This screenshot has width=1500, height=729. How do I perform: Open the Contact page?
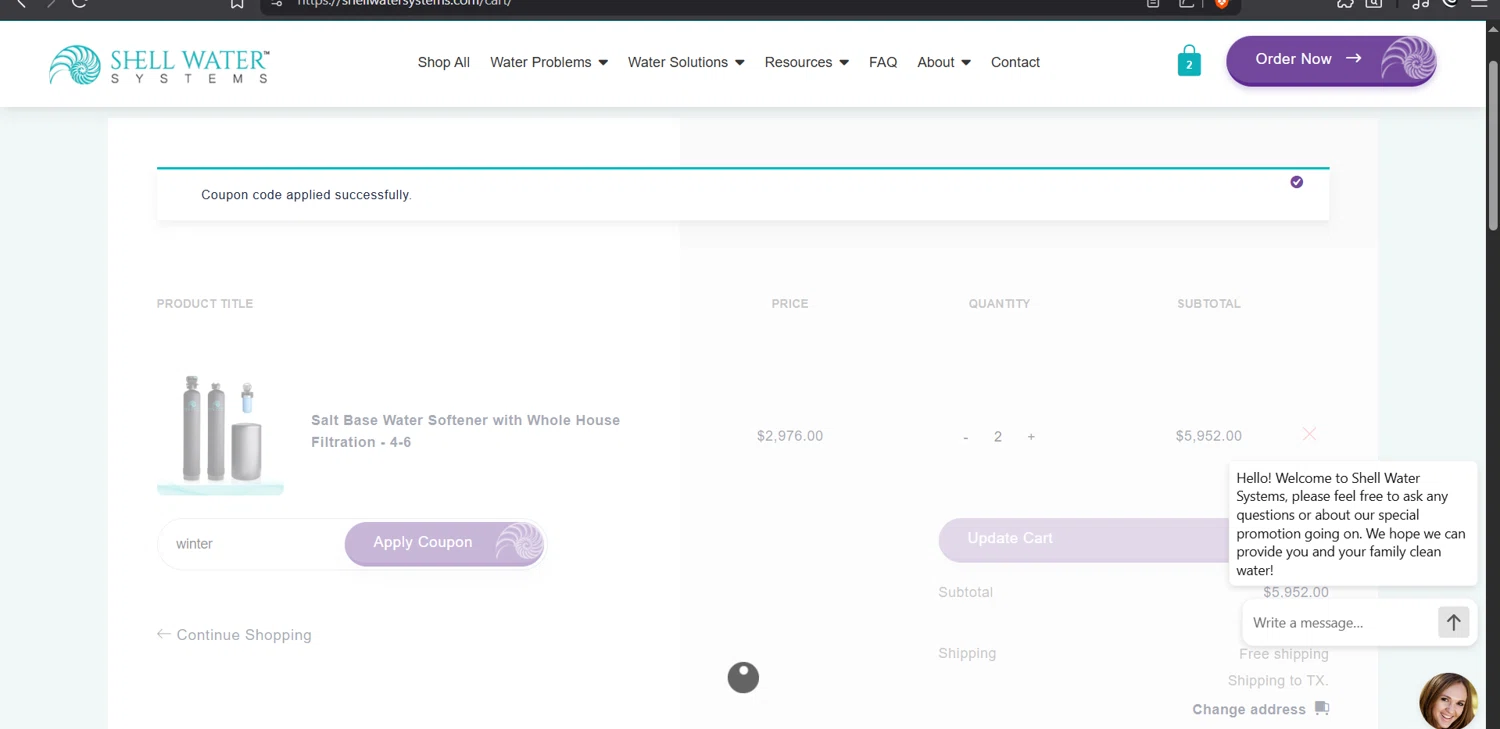(x=1015, y=62)
